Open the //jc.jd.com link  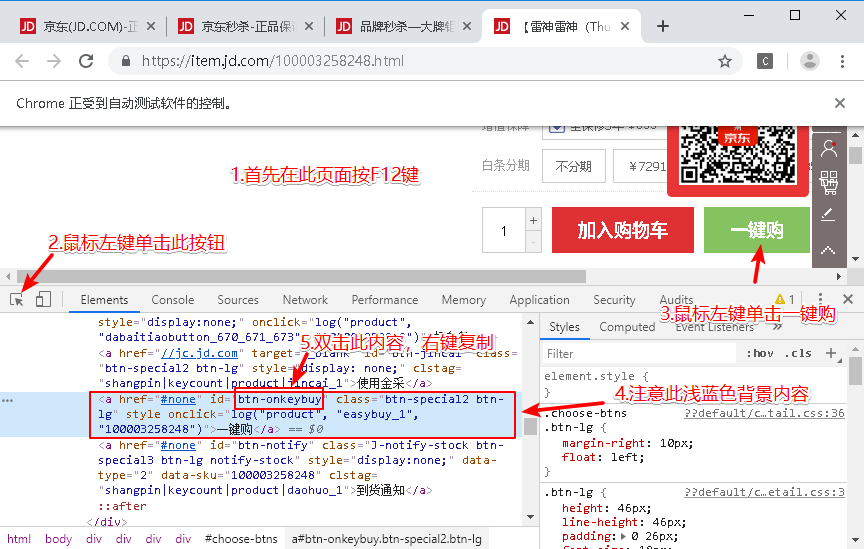[199, 353]
